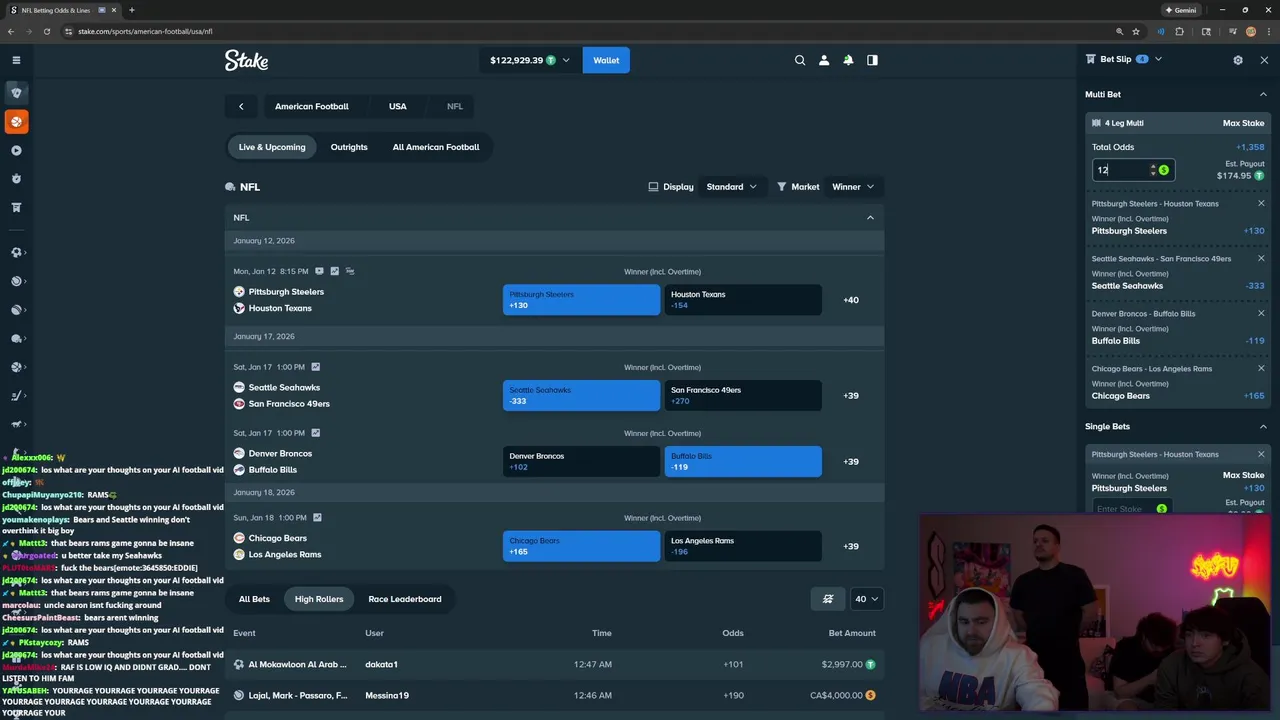
Task: Open user dakata1 in High Rollers
Action: pyautogui.click(x=382, y=664)
